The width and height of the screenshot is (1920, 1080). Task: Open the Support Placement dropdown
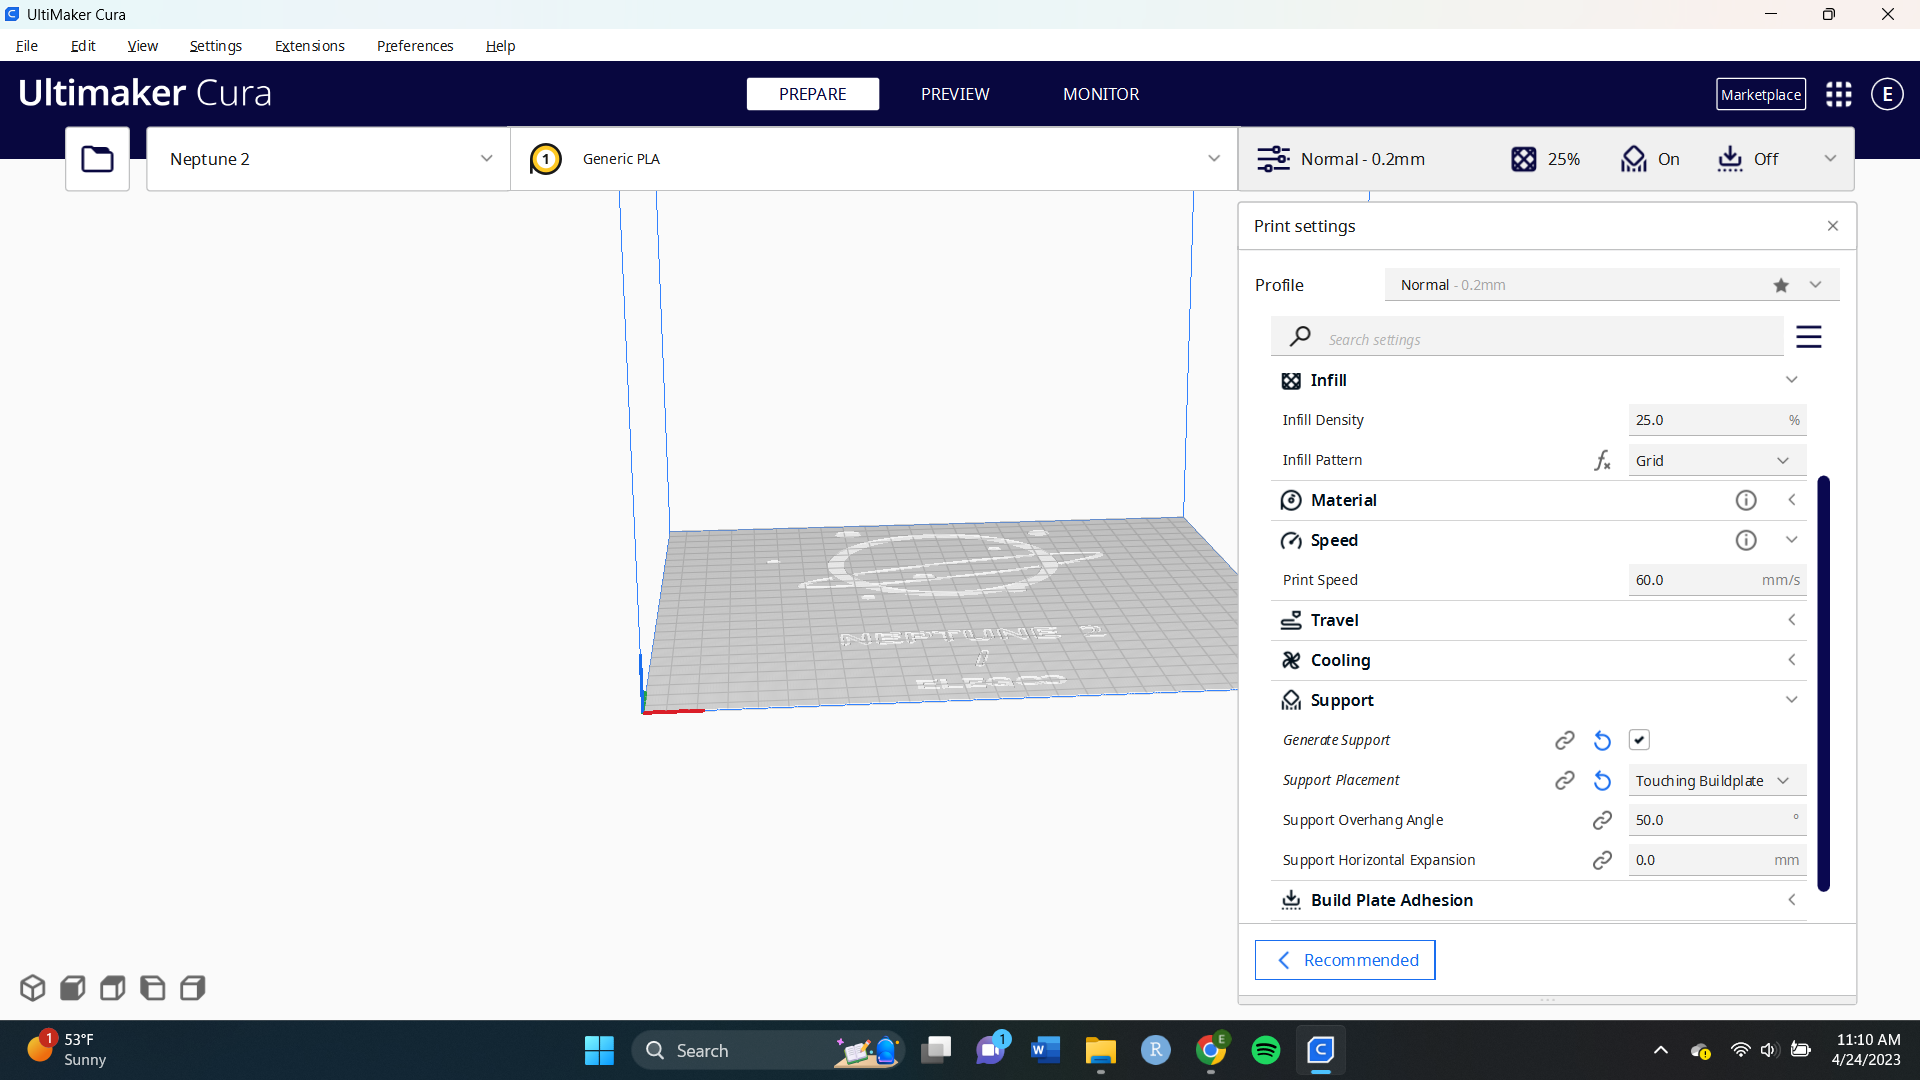click(x=1716, y=780)
